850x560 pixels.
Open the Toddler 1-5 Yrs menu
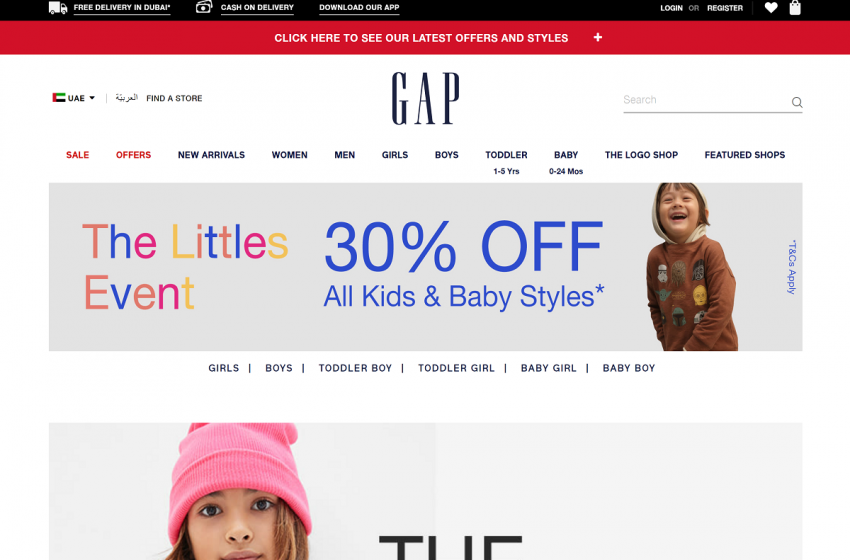tap(506, 162)
